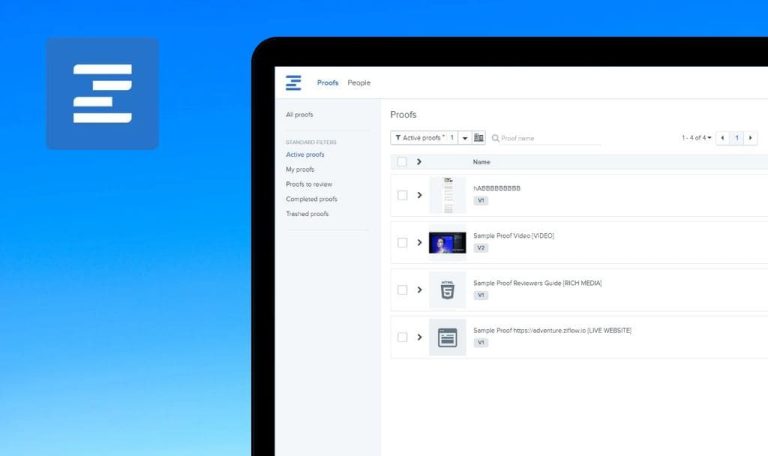Expand all rows with the header chevron
The height and width of the screenshot is (456, 768).
click(419, 162)
